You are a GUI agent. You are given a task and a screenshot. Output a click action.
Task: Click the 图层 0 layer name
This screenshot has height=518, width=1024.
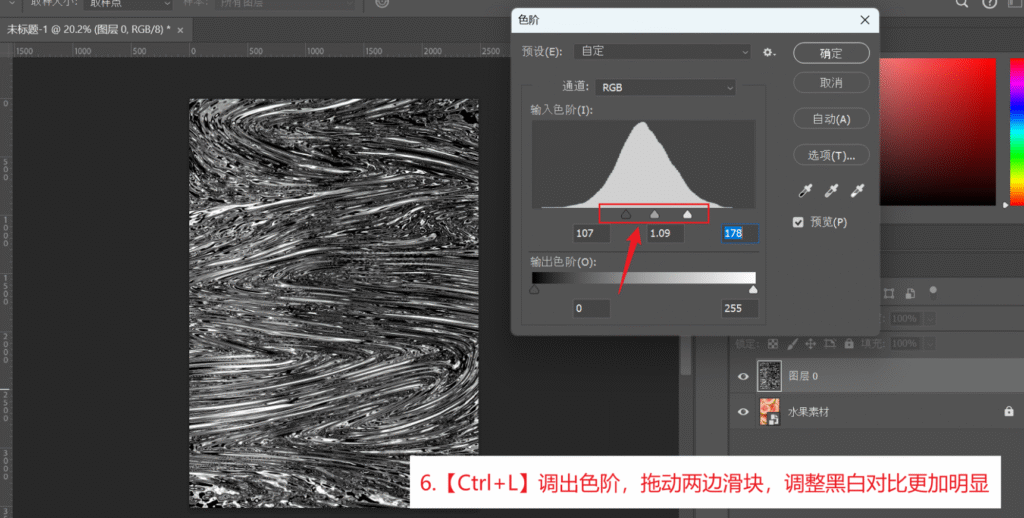point(803,376)
